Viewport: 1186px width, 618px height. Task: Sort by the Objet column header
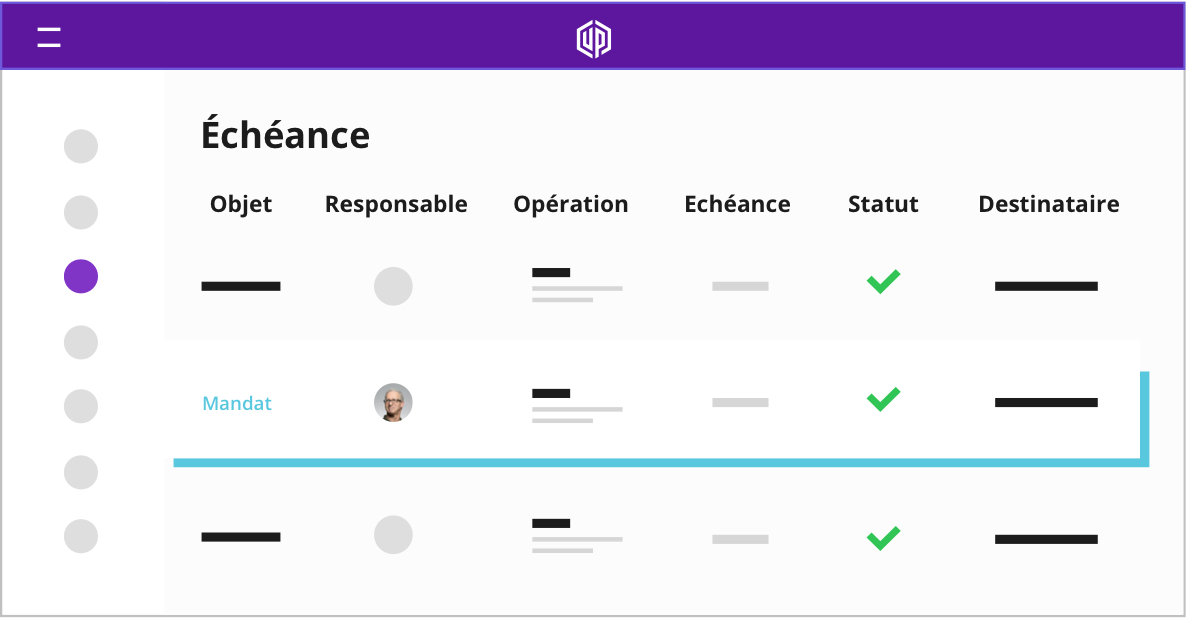pos(241,204)
